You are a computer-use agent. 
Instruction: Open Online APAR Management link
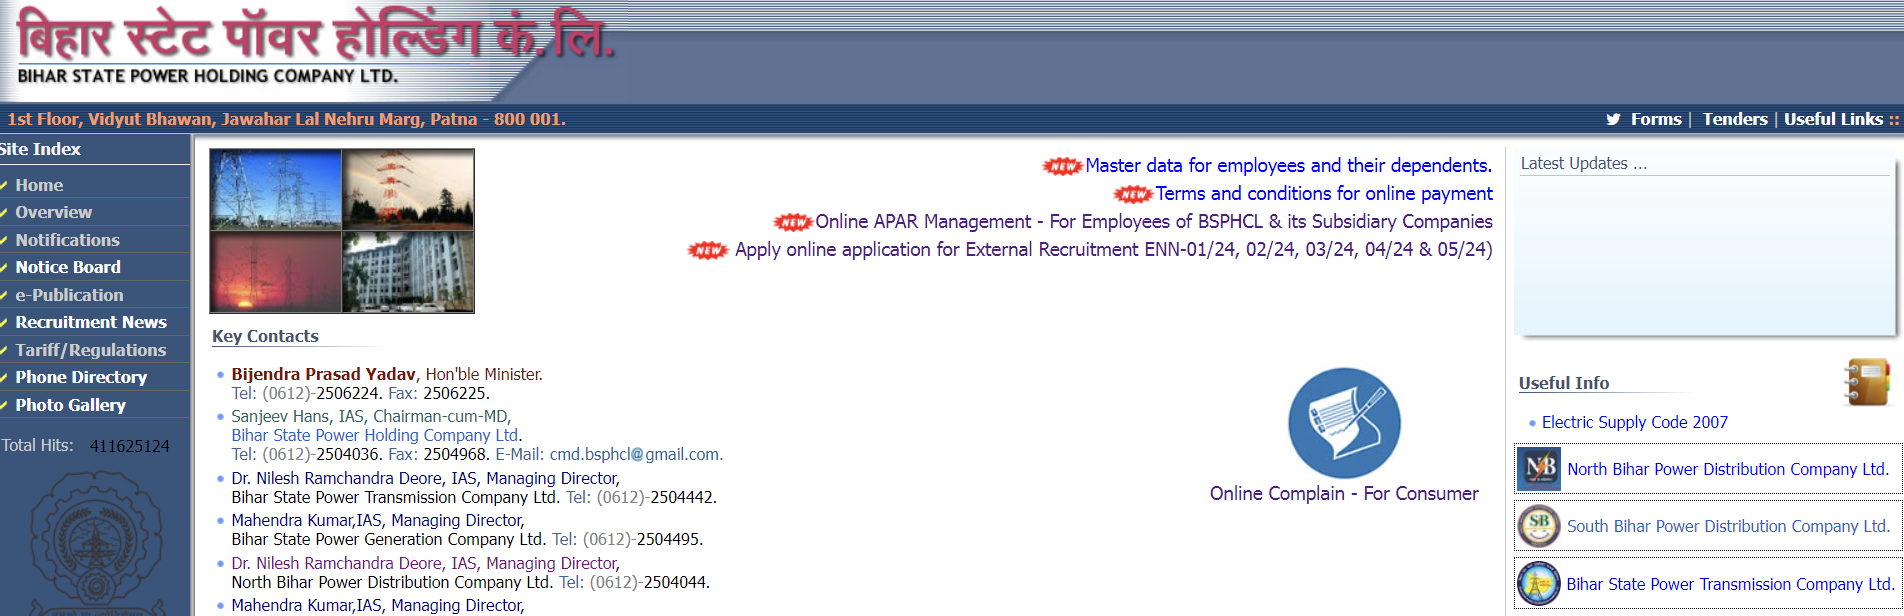coord(1154,222)
